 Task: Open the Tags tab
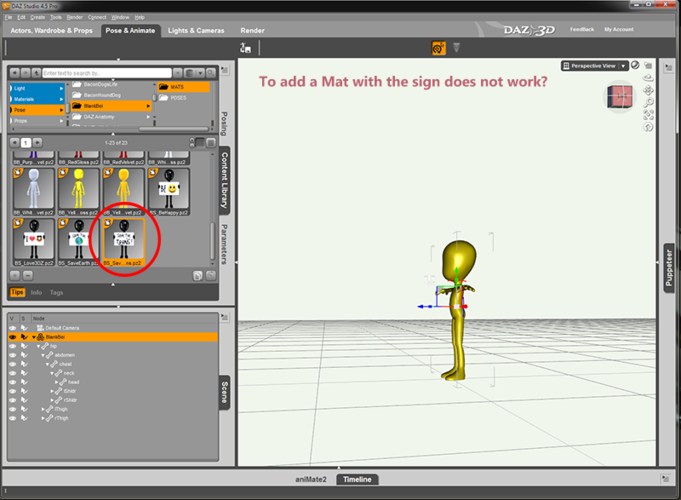[56, 292]
